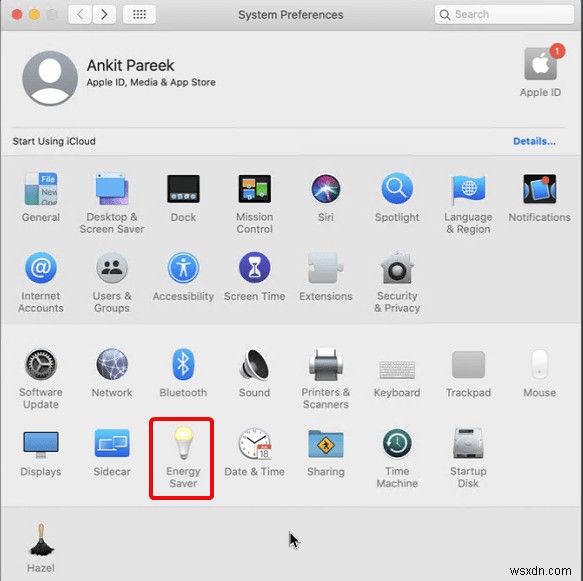Click the user profile avatar picture
The width and height of the screenshot is (583, 581).
point(50,78)
